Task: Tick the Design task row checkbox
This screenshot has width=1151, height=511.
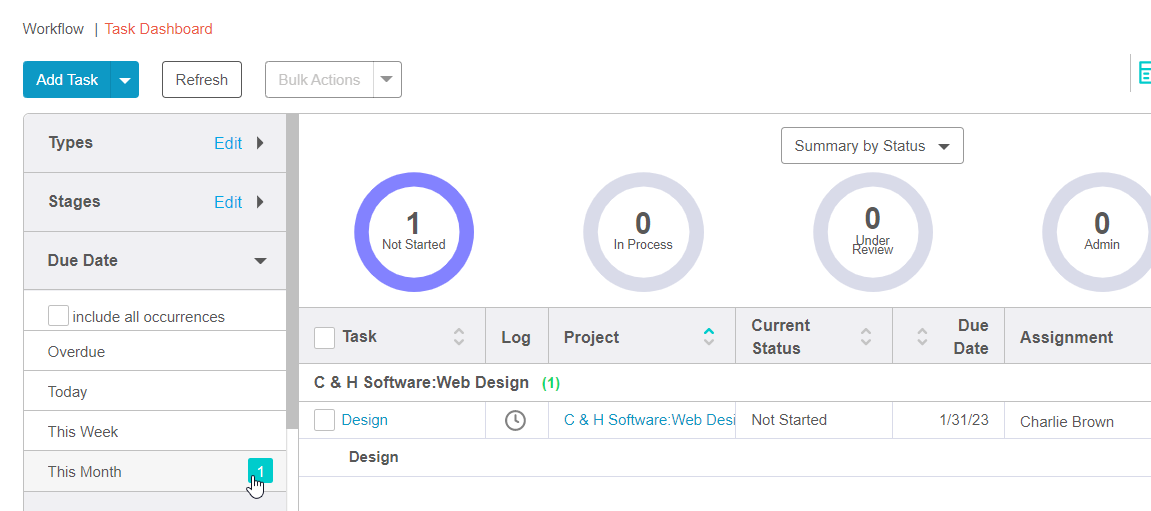Action: [x=324, y=420]
